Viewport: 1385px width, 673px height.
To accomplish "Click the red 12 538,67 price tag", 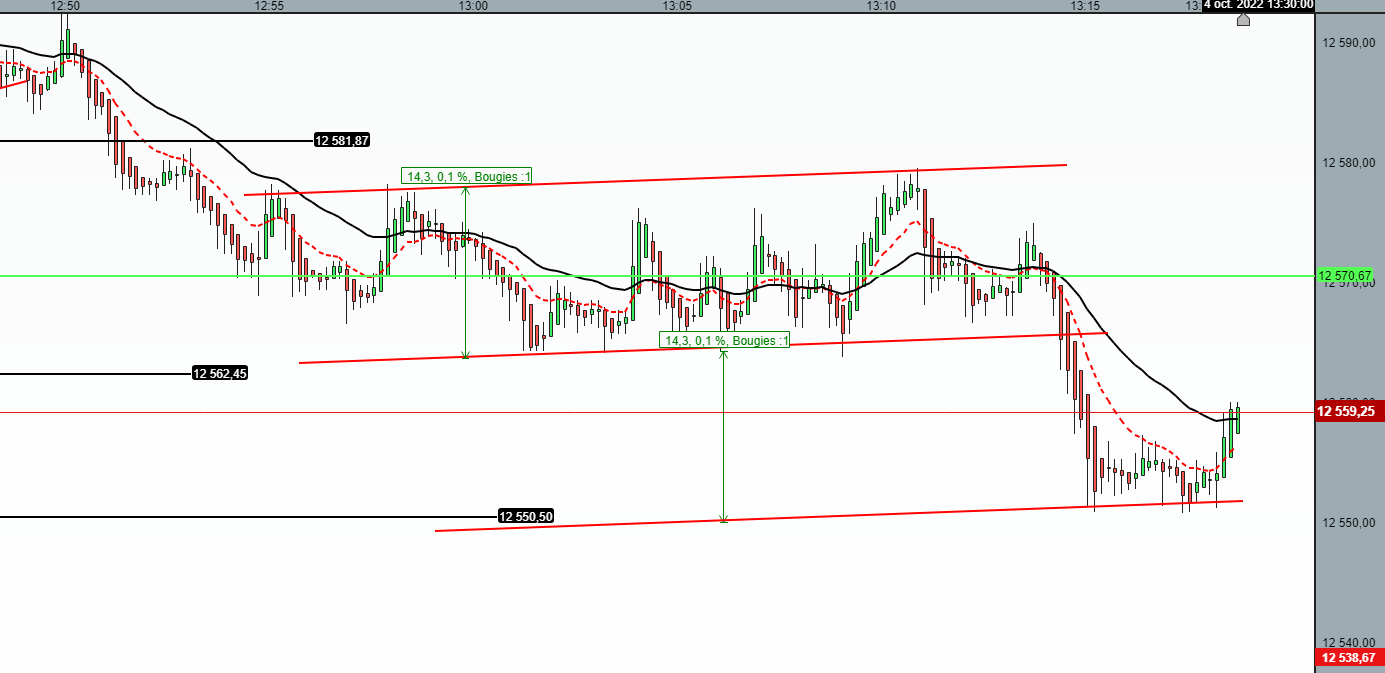I will click(x=1349, y=658).
